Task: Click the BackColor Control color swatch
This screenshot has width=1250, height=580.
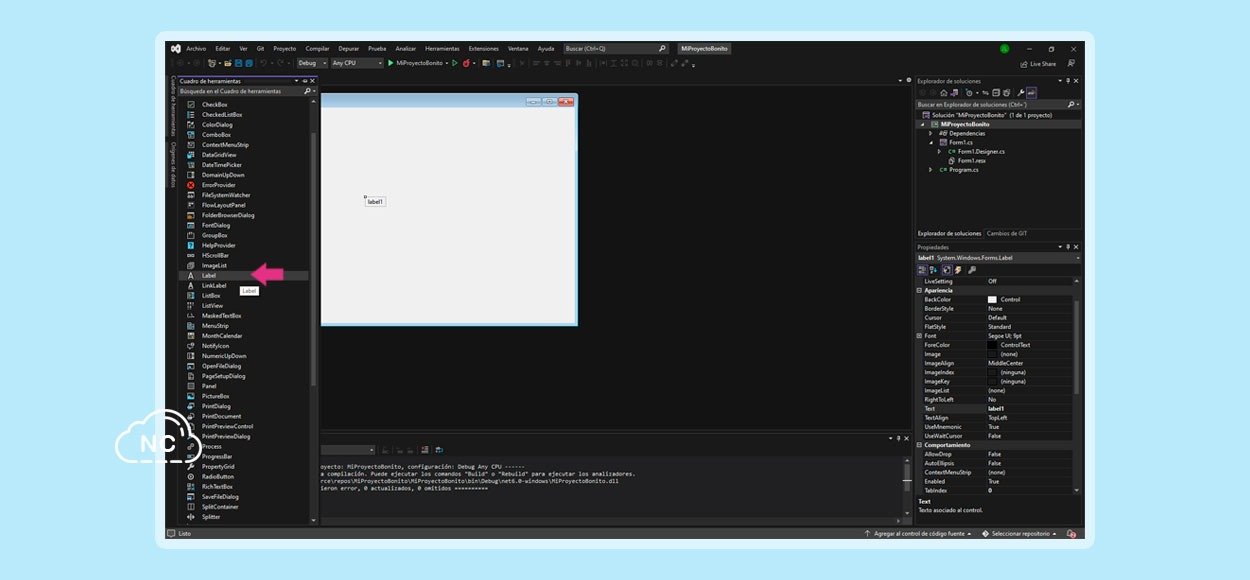Action: pyautogui.click(x=992, y=299)
